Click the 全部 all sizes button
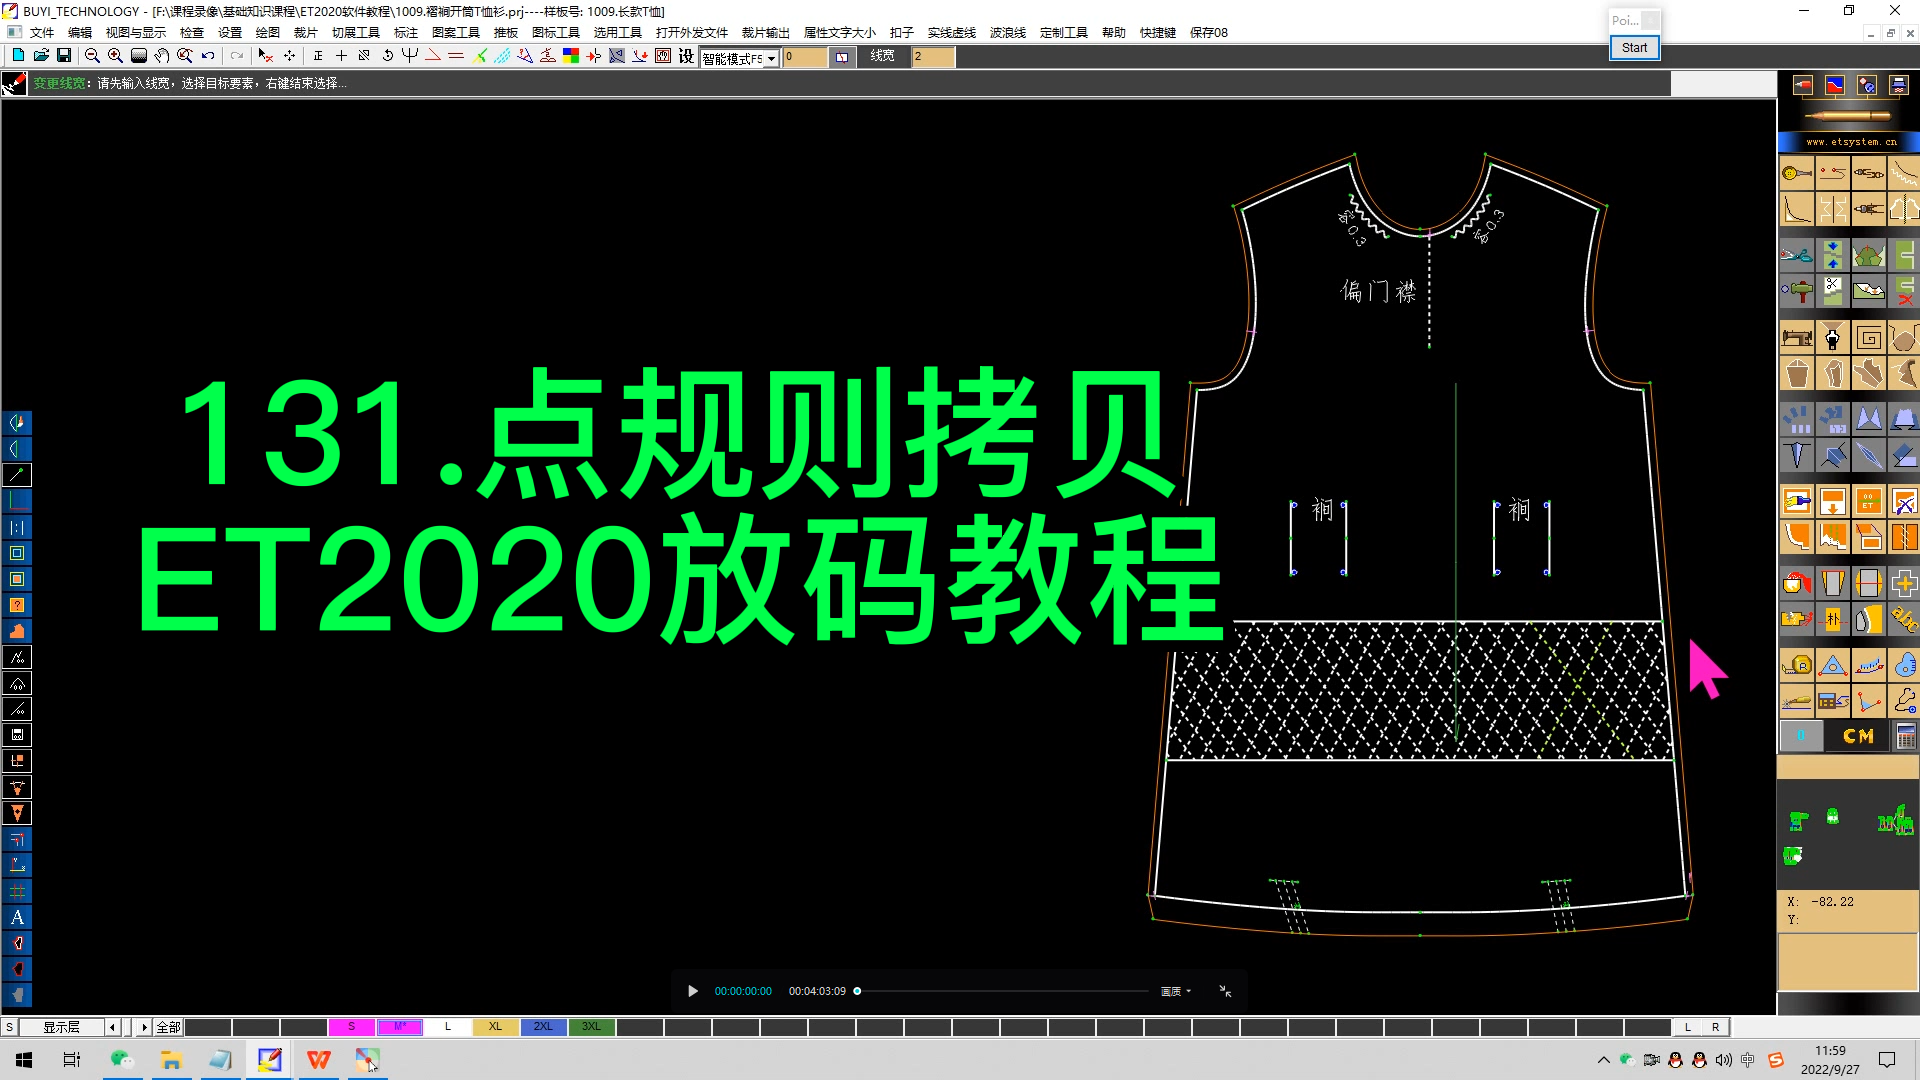This screenshot has height=1080, width=1920. pyautogui.click(x=168, y=1027)
